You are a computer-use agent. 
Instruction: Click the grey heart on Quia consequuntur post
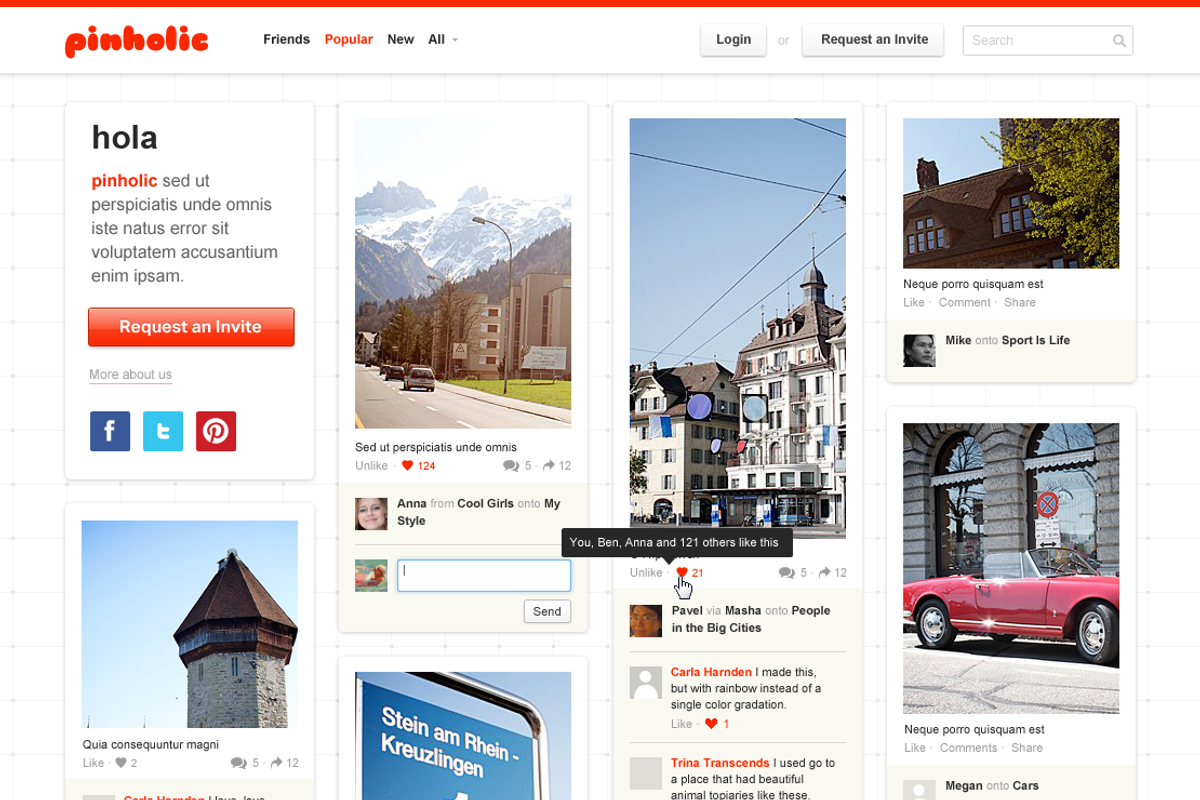coord(121,763)
